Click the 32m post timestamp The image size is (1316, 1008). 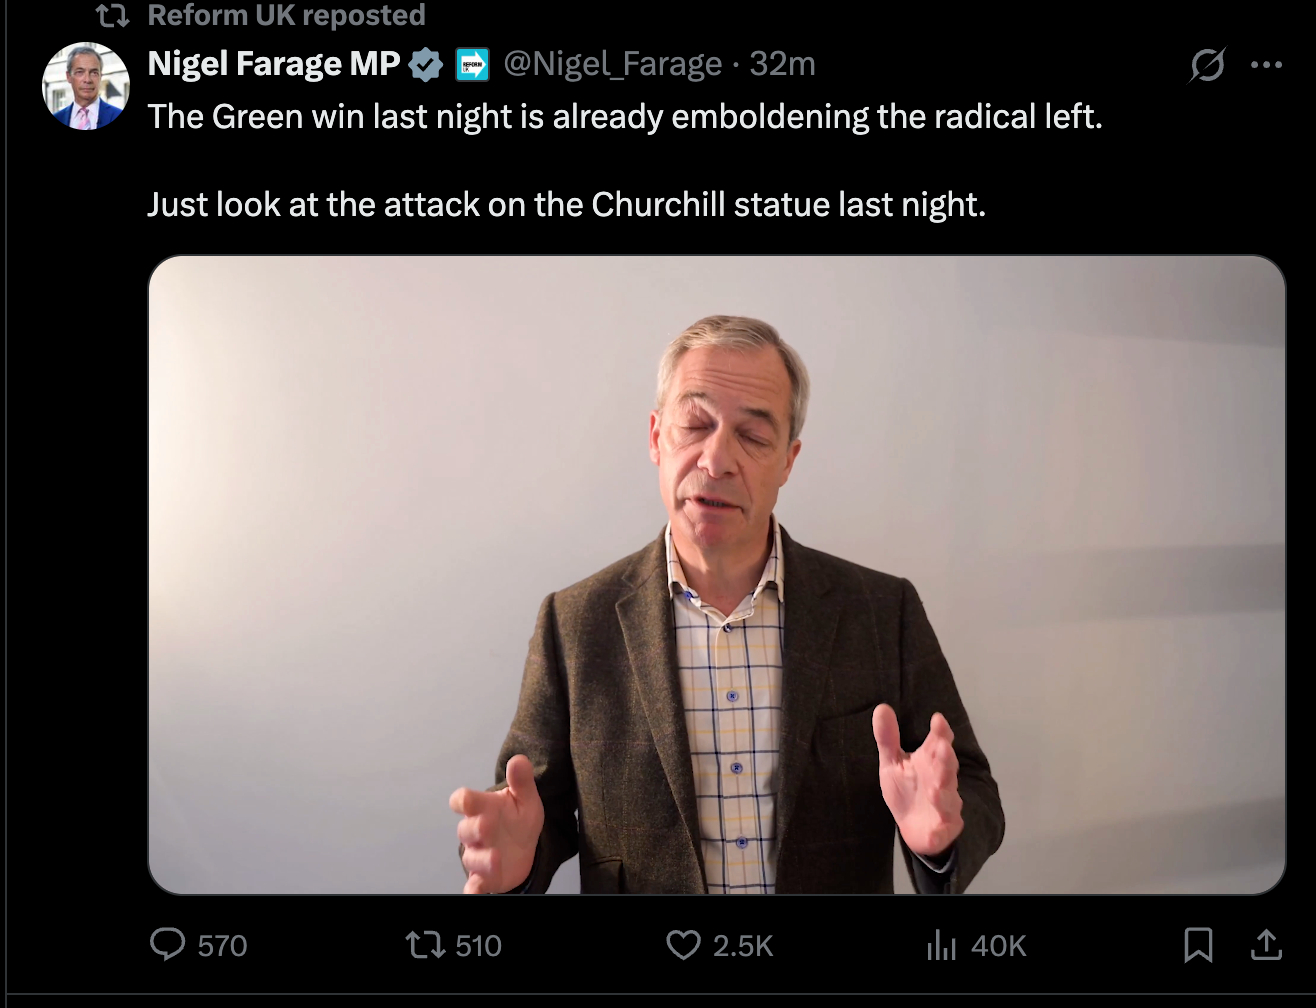[x=783, y=64]
